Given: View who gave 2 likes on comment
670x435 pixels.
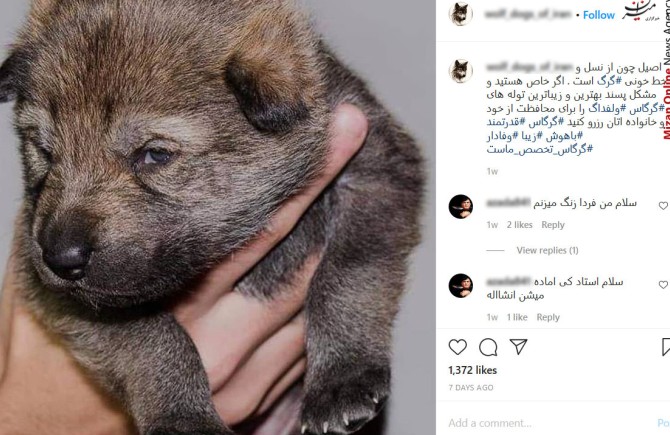Looking at the screenshot, I should pyautogui.click(x=520, y=225).
